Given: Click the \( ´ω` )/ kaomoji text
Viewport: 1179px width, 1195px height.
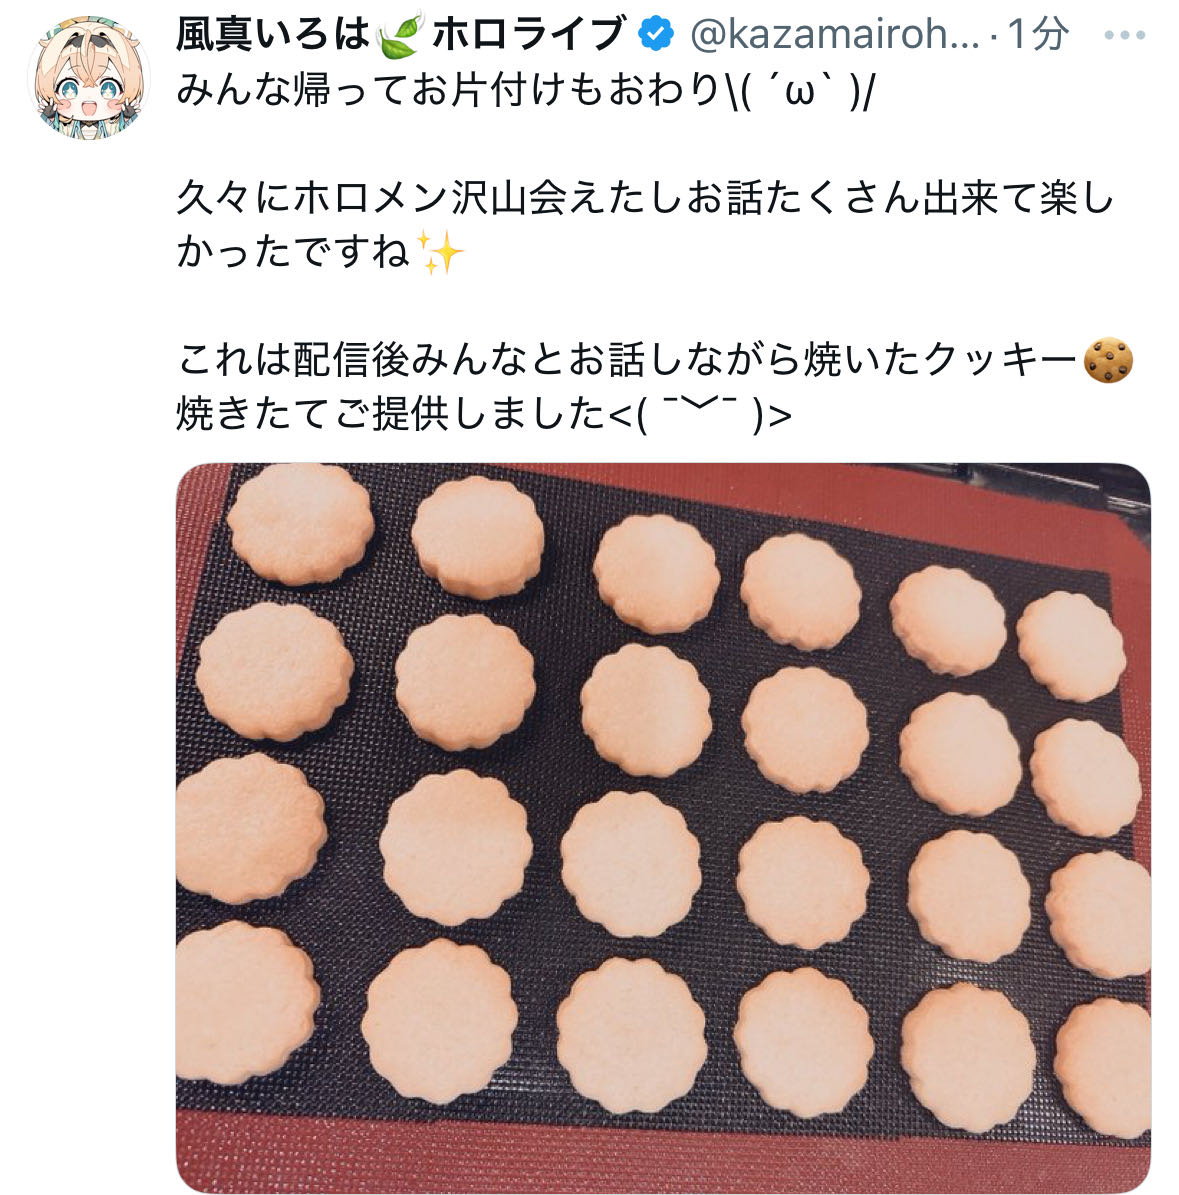Looking at the screenshot, I should point(802,90).
